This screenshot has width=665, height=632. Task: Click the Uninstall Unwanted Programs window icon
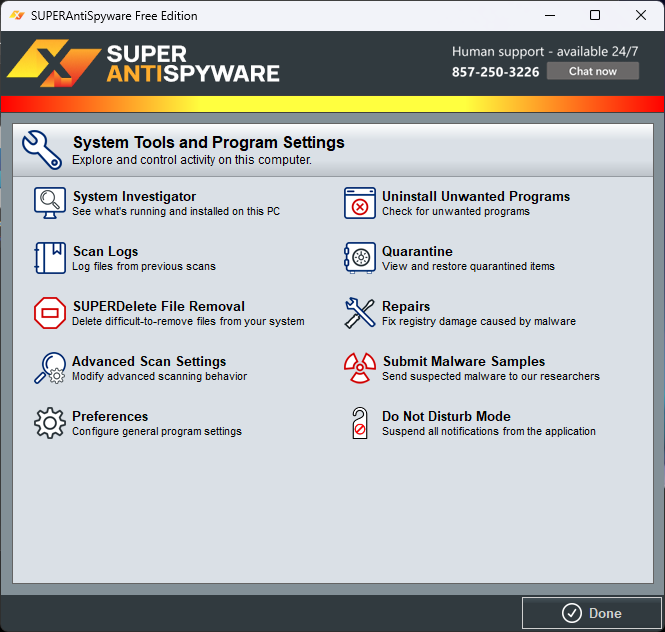coord(360,203)
